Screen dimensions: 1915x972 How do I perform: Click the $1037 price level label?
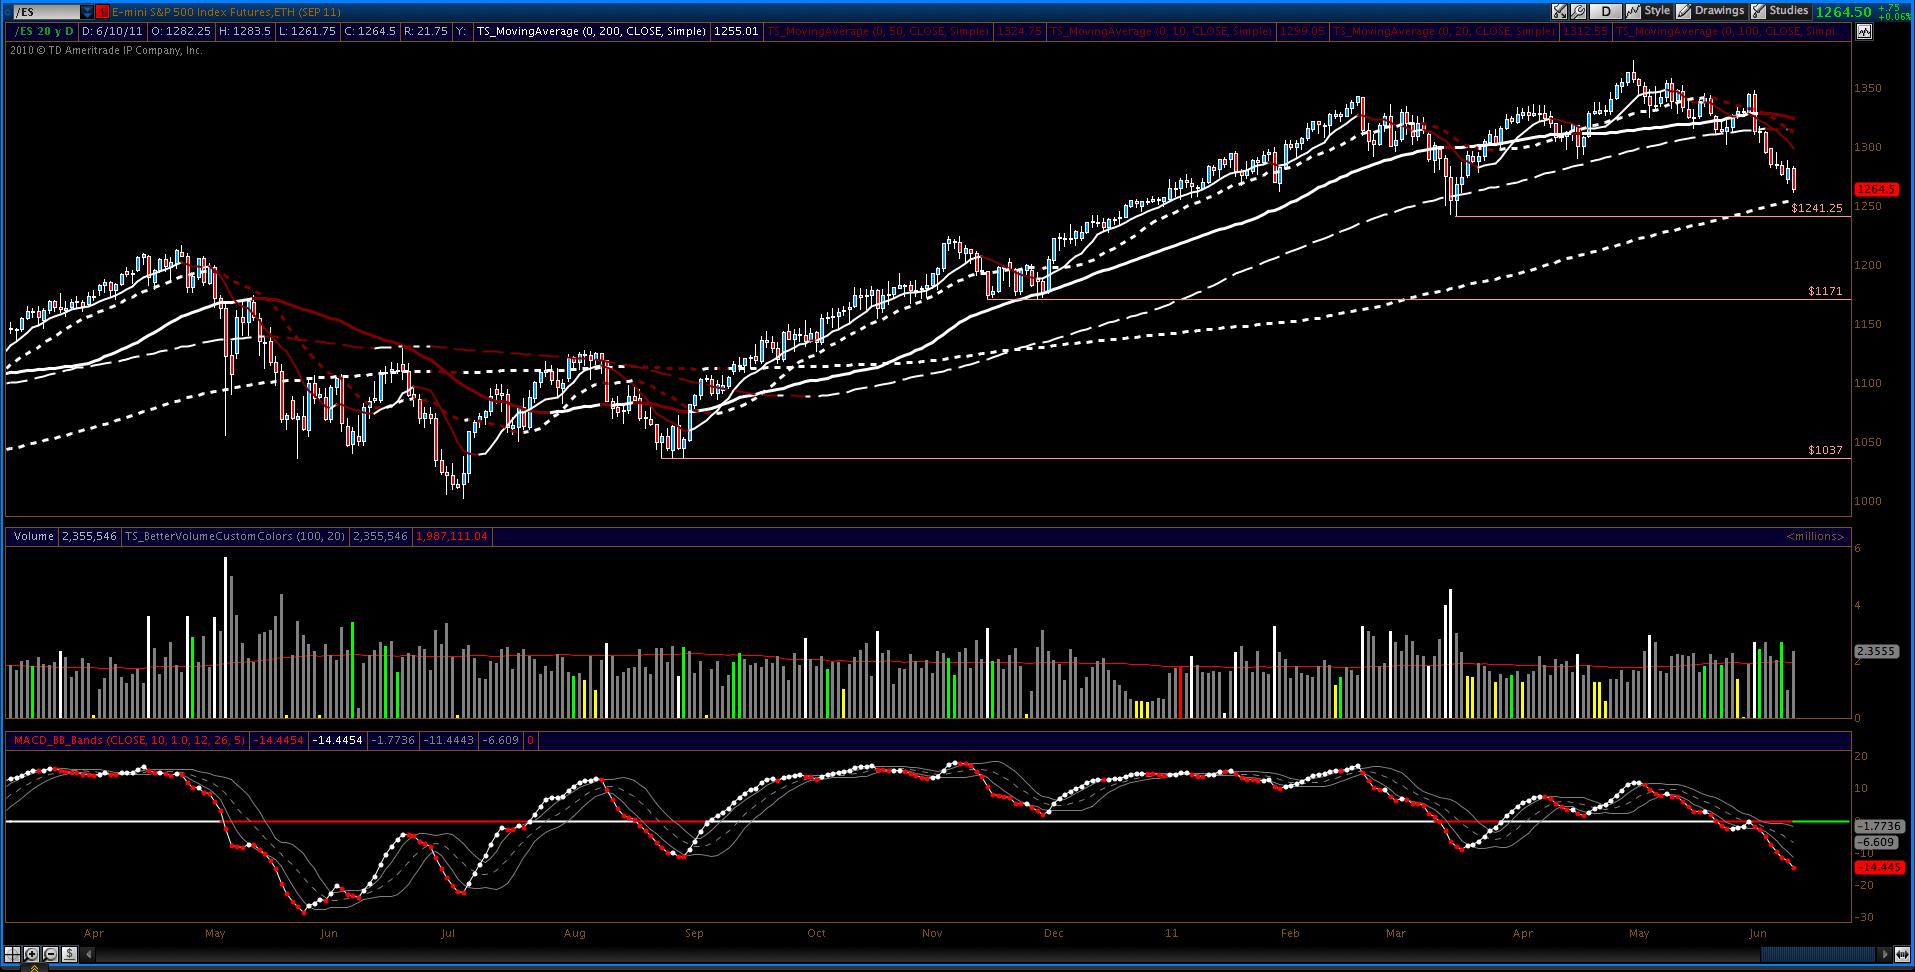[1825, 451]
